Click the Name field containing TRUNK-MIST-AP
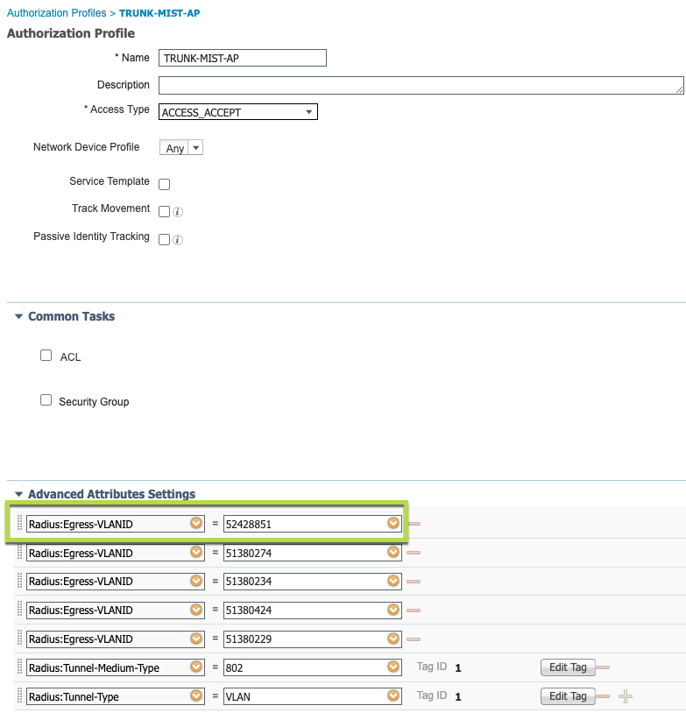 [242, 58]
